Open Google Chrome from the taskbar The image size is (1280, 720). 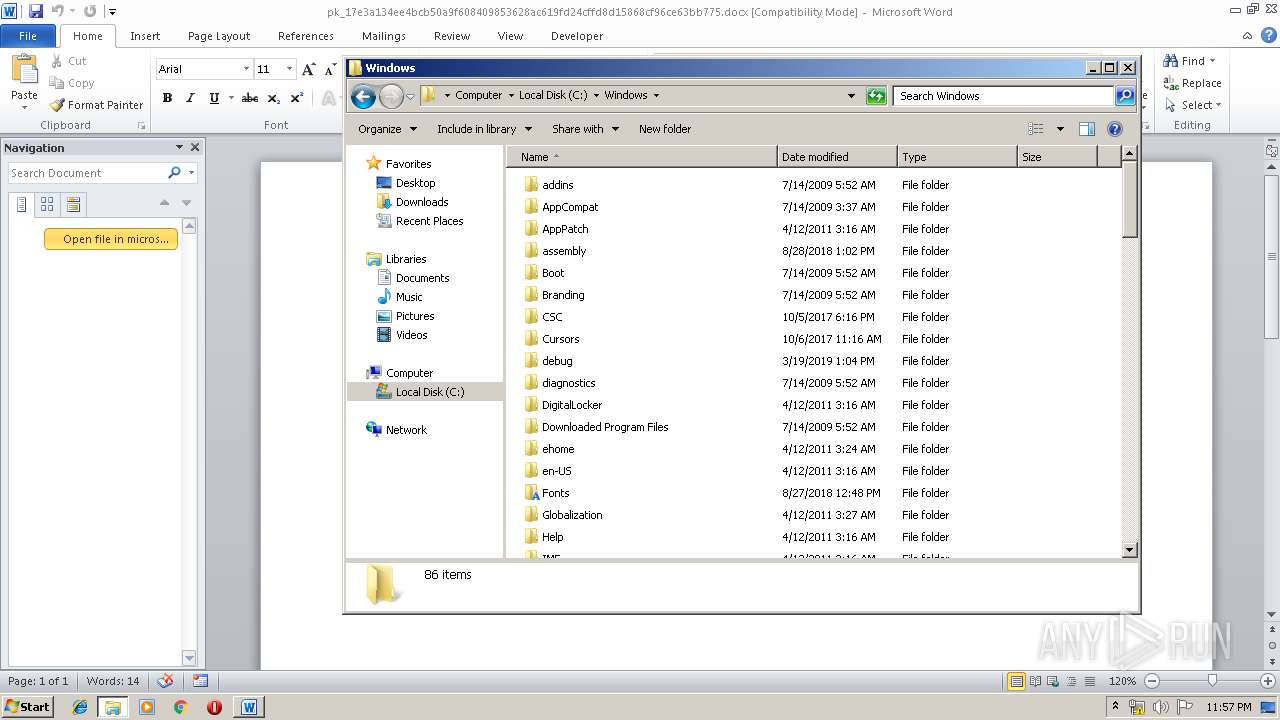180,706
